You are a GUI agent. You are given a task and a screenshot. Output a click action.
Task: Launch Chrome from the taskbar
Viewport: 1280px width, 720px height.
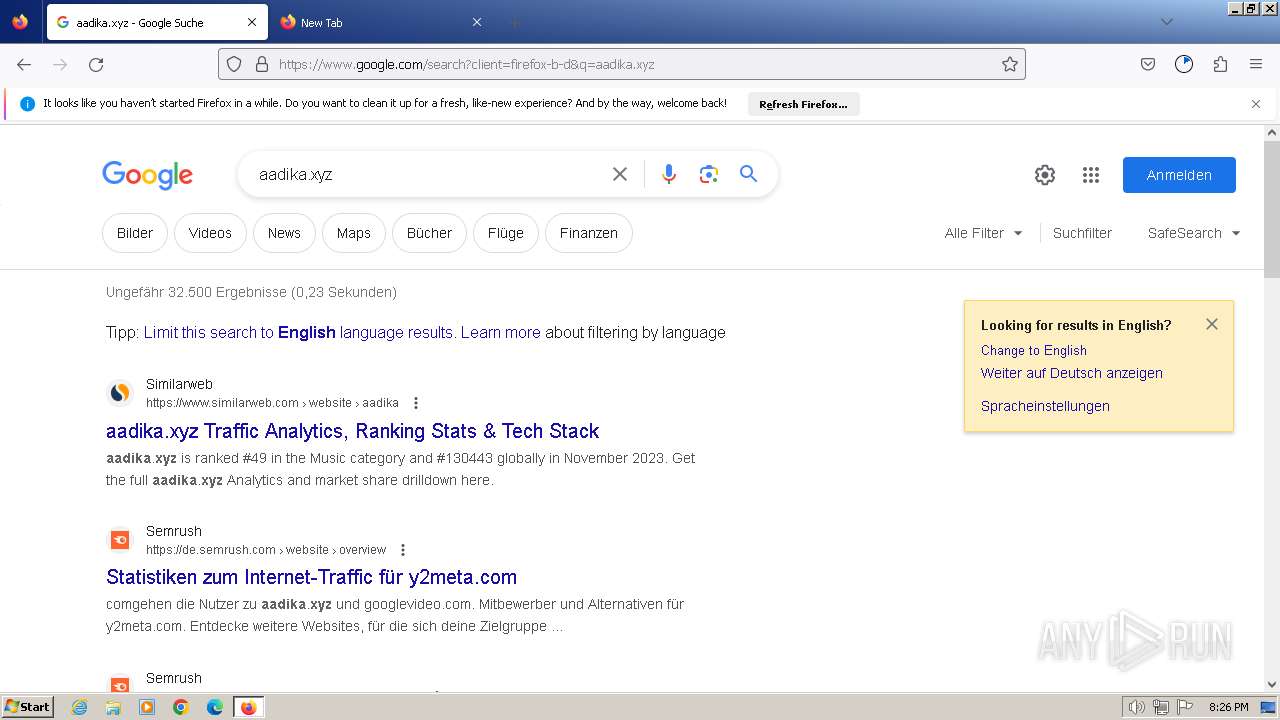[181, 707]
